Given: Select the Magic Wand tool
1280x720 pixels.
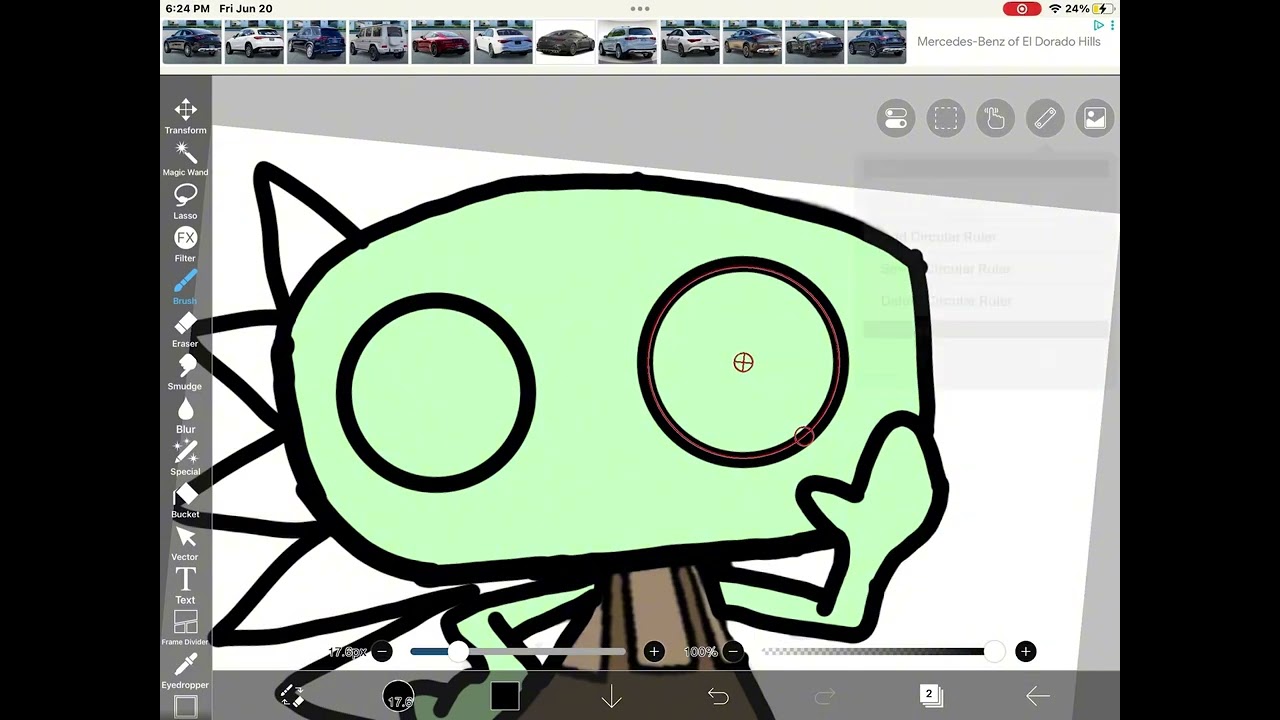Looking at the screenshot, I should (185, 159).
